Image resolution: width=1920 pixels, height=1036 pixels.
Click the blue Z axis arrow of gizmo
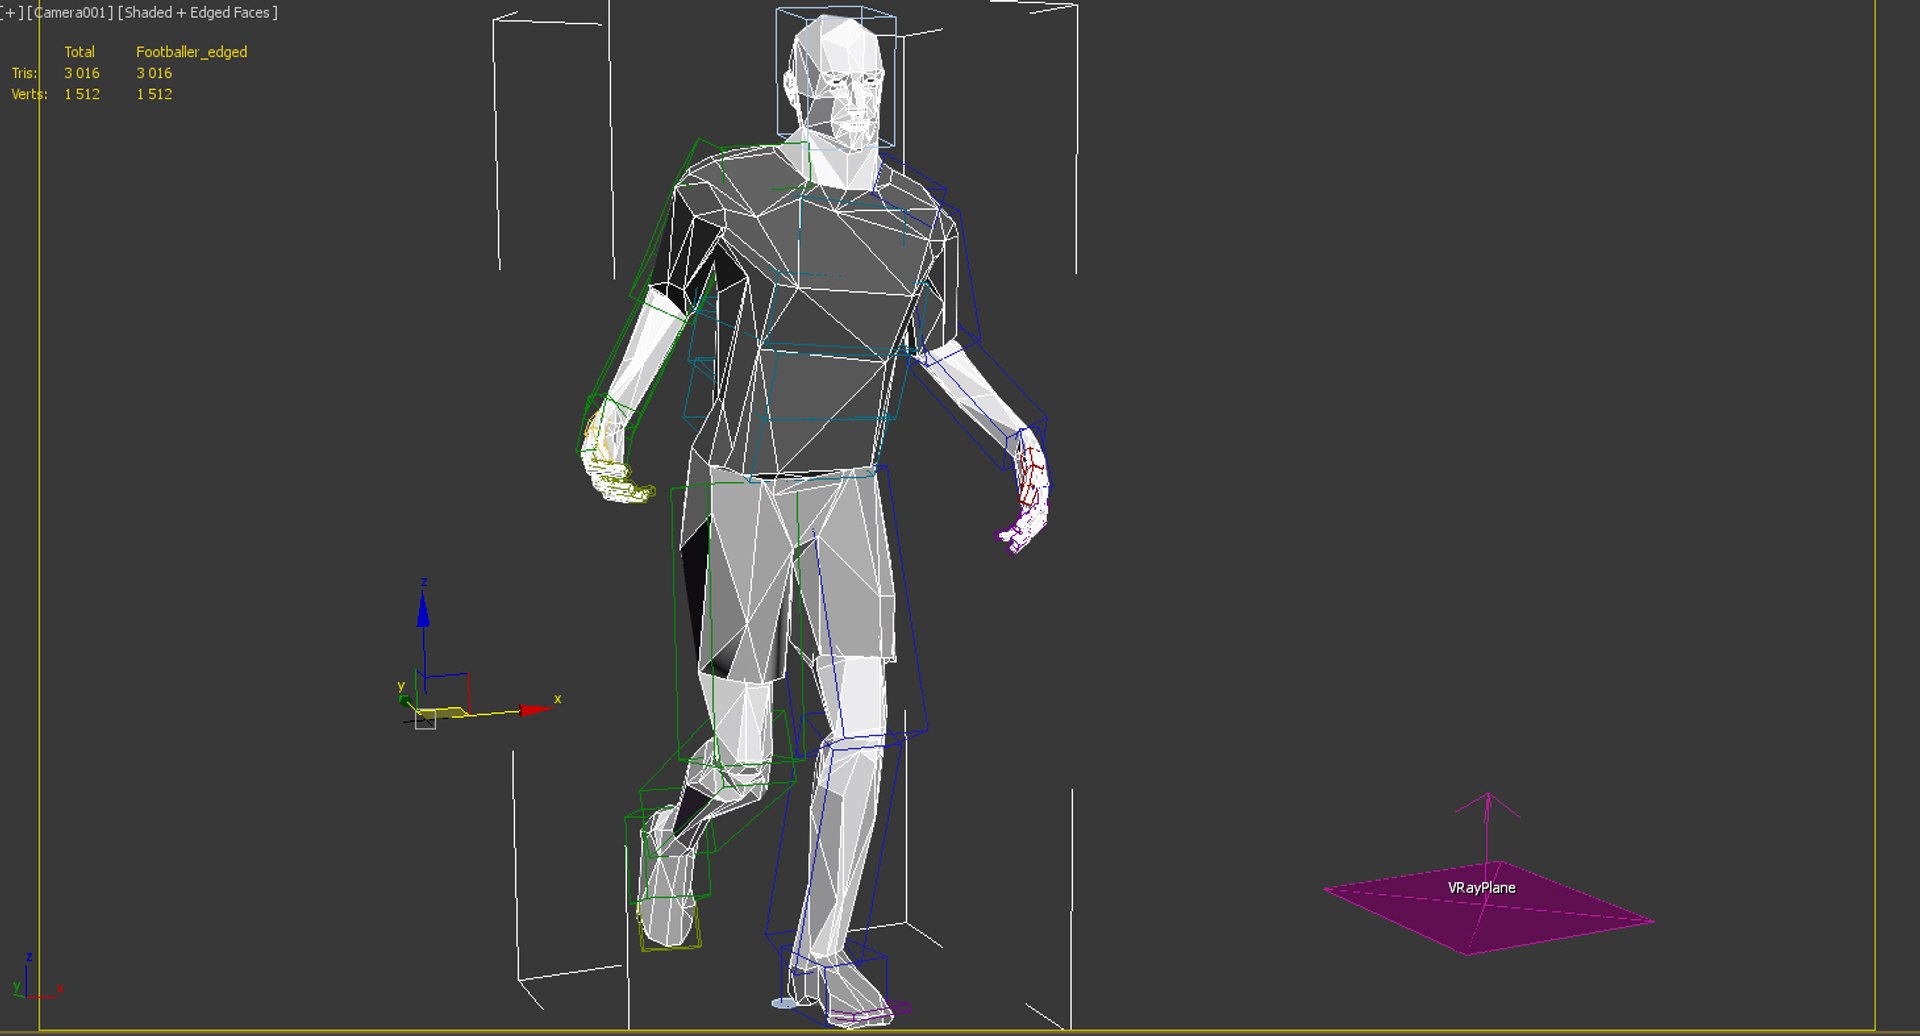[423, 611]
